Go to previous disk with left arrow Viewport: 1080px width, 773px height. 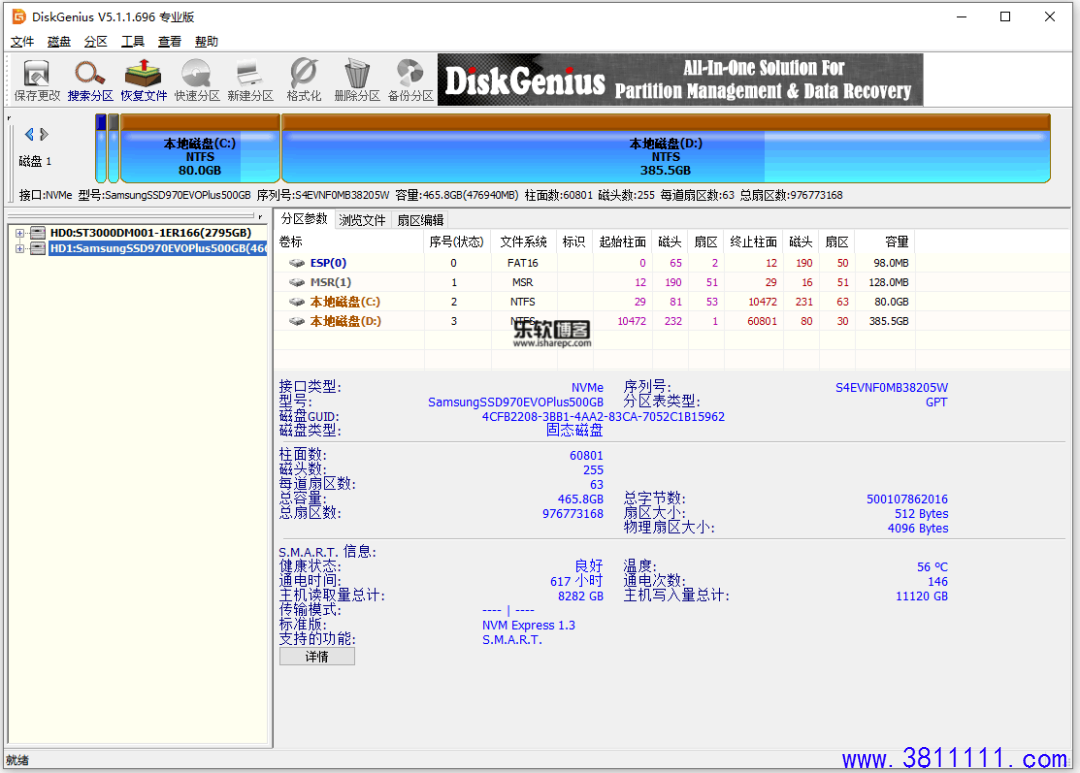pyautogui.click(x=29, y=134)
